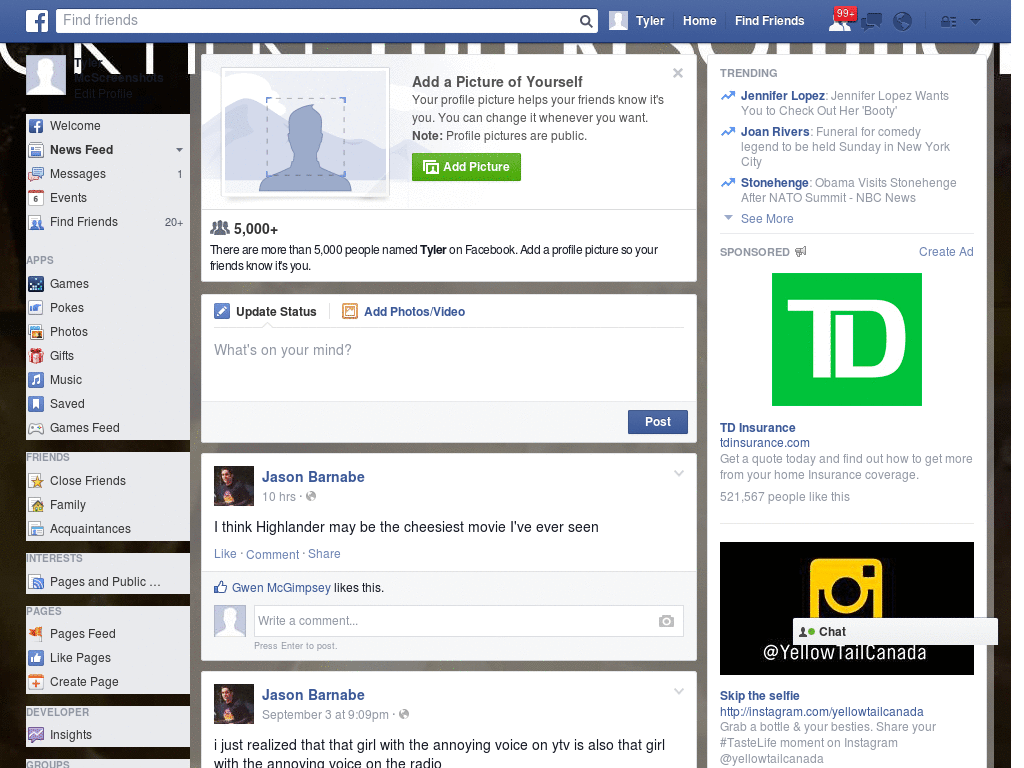The width and height of the screenshot is (1024, 768).
Task: Click the Skip the selfie link
Action: tap(760, 696)
